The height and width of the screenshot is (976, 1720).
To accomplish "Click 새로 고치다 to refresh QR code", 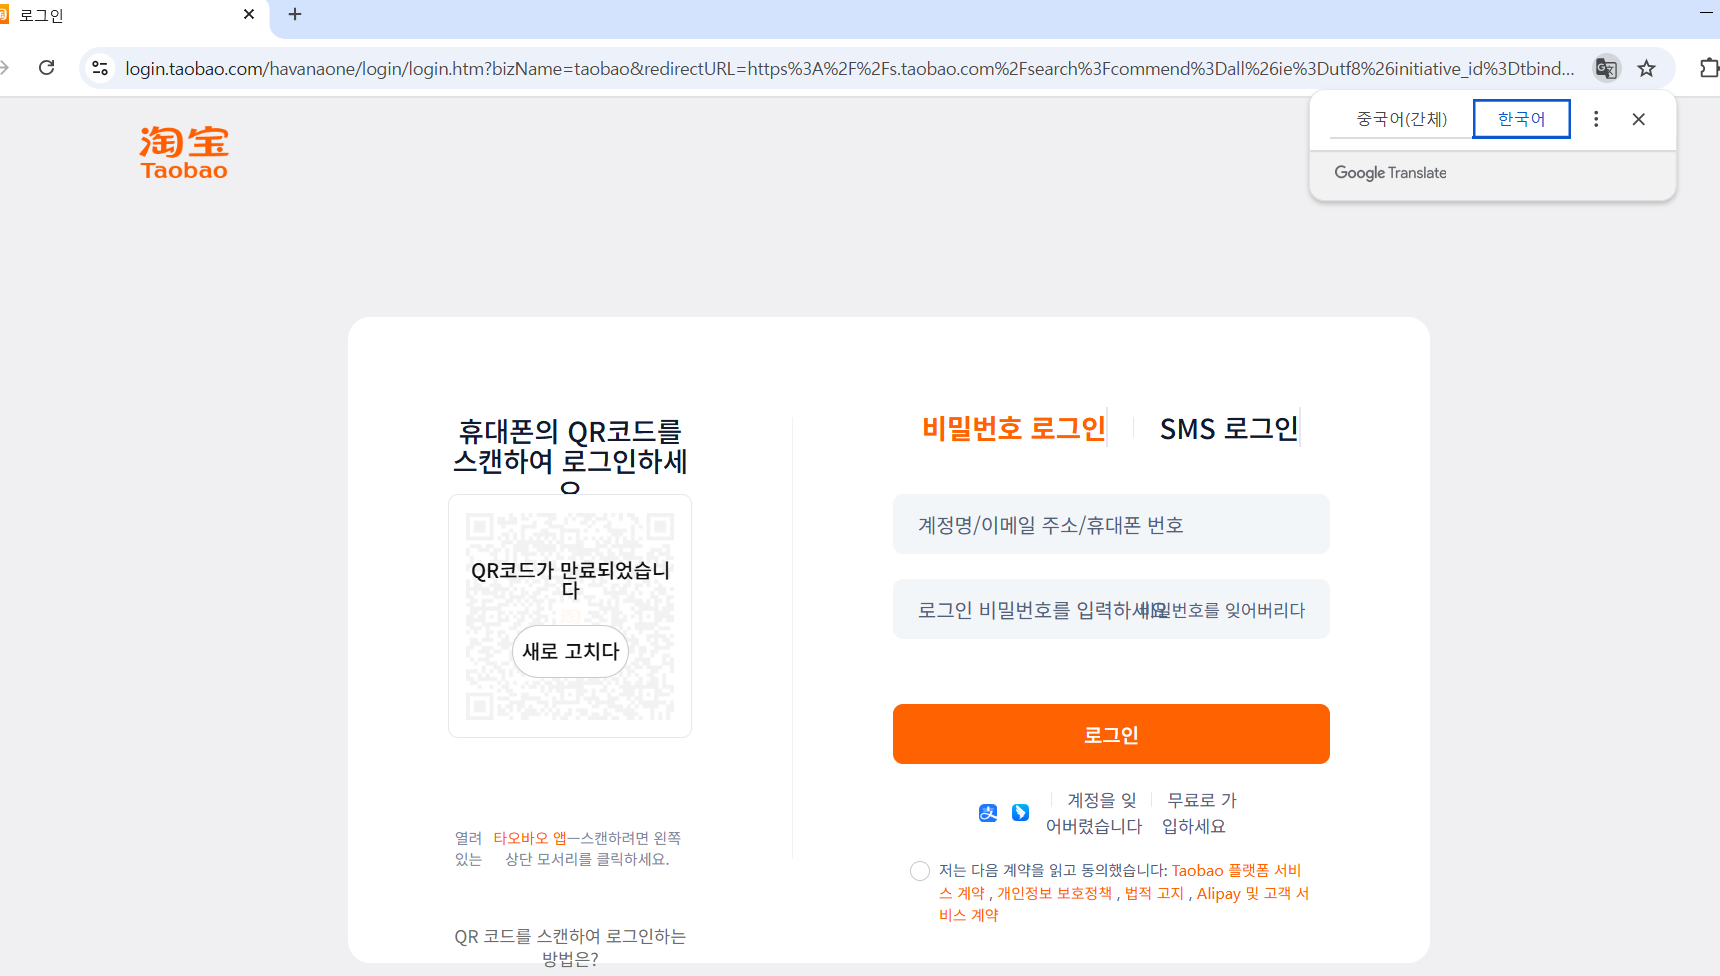I will click(570, 651).
